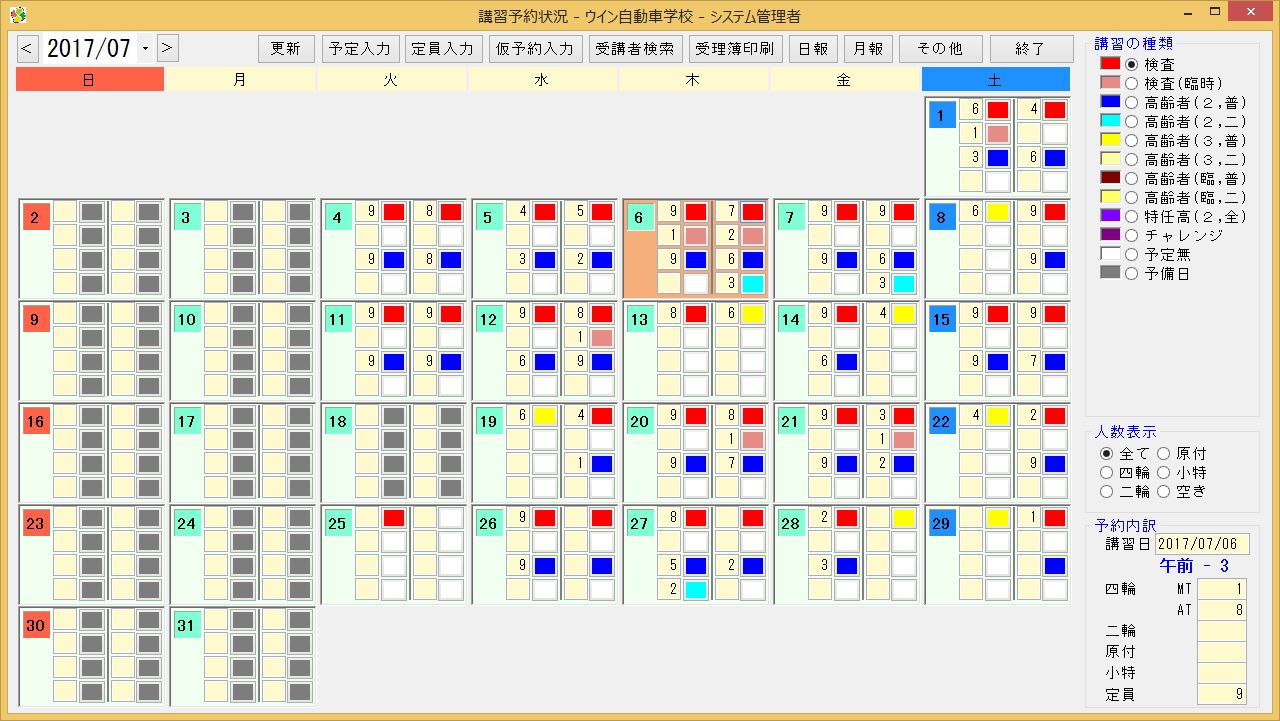Select 高齢者(臨,二) radio button
Image resolution: width=1280 pixels, height=721 pixels.
click(x=1132, y=197)
